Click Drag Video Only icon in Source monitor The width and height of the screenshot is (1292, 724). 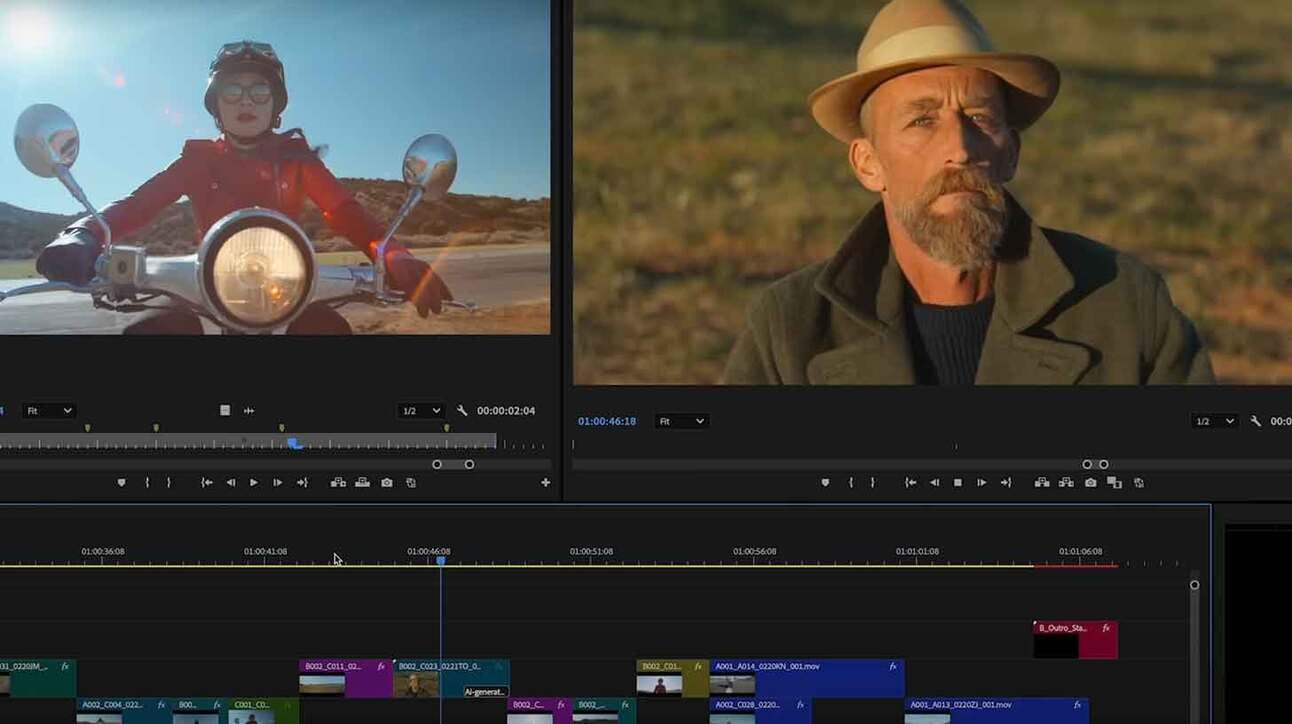point(225,411)
